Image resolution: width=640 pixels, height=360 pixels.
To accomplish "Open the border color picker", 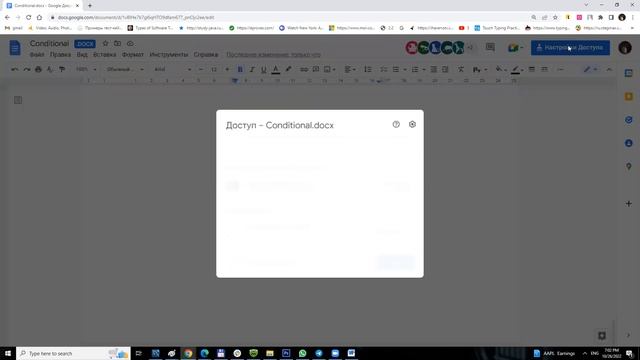I will point(517,69).
